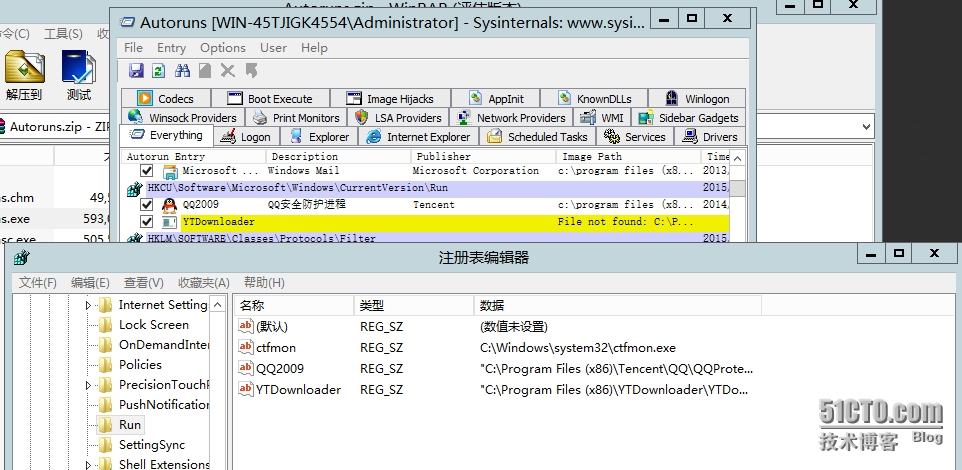The width and height of the screenshot is (962, 470).
Task: Click the gray Properties icon in Autoruns toolbar
Action: pos(205,71)
